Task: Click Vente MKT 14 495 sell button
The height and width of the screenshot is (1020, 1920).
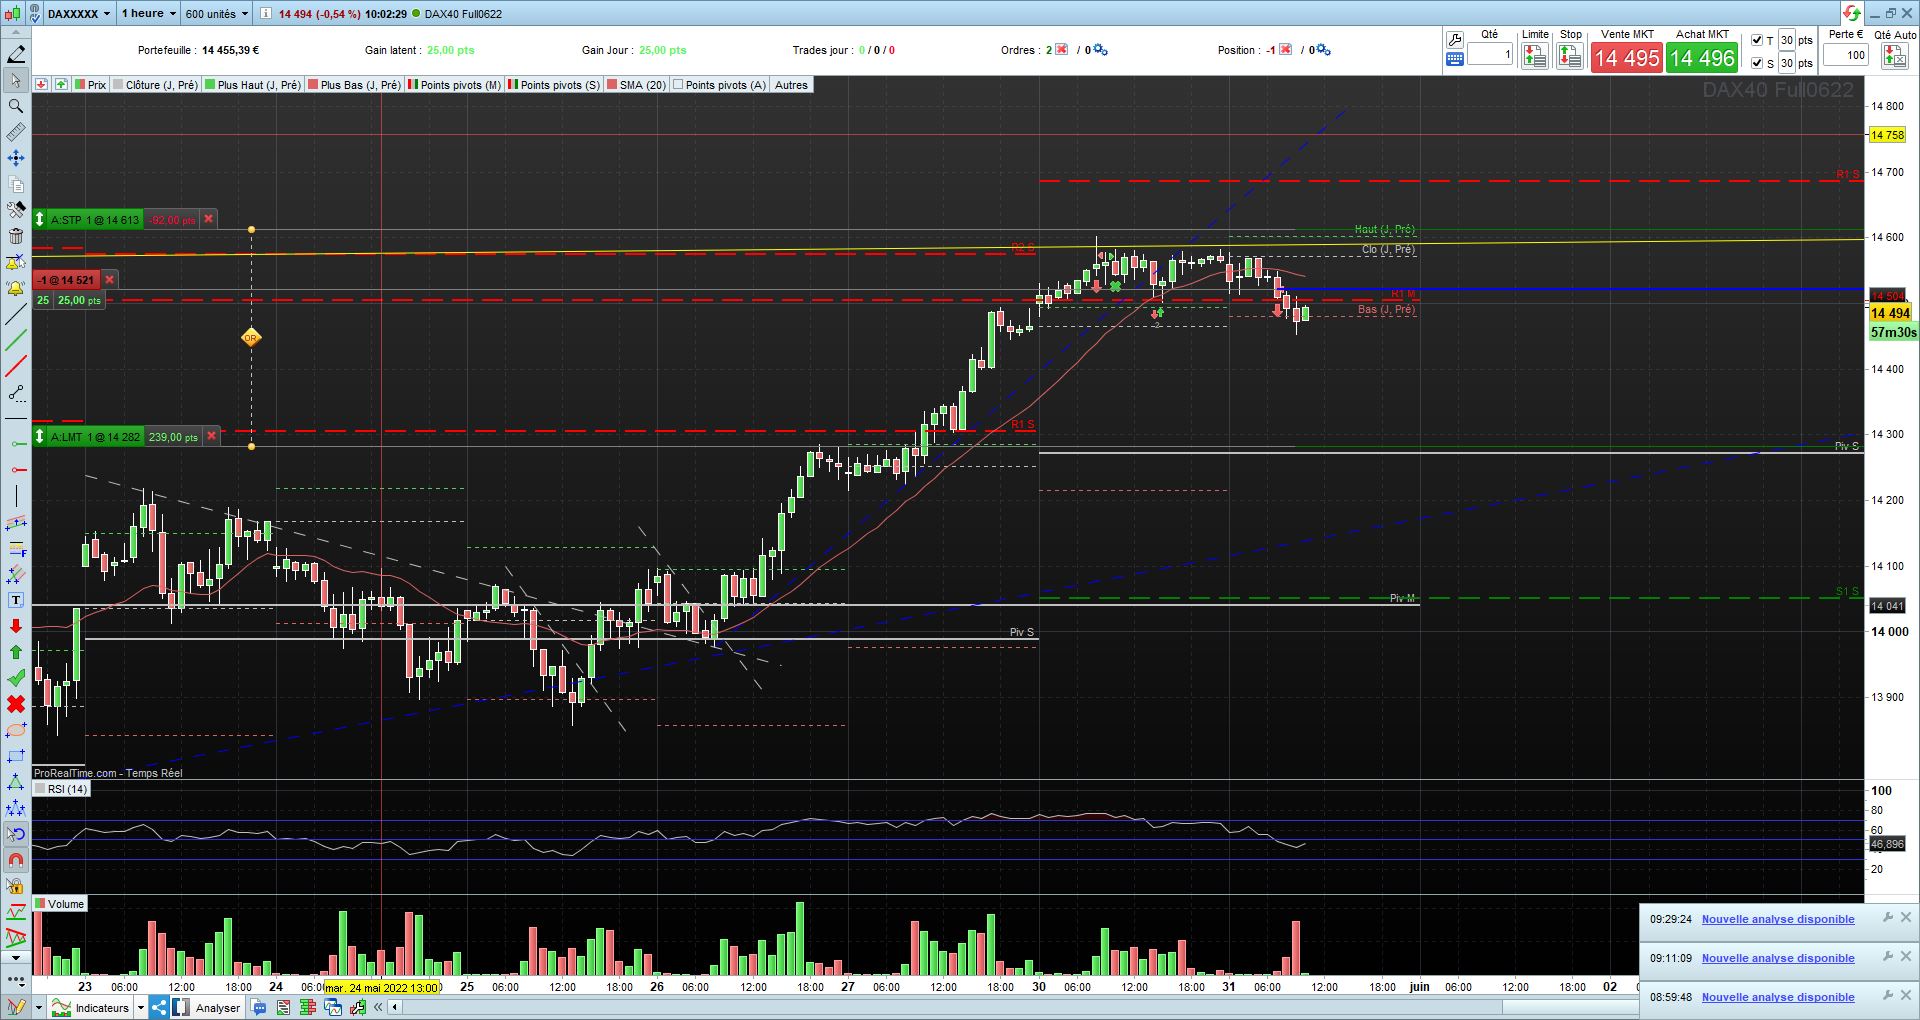Action: click(1627, 58)
